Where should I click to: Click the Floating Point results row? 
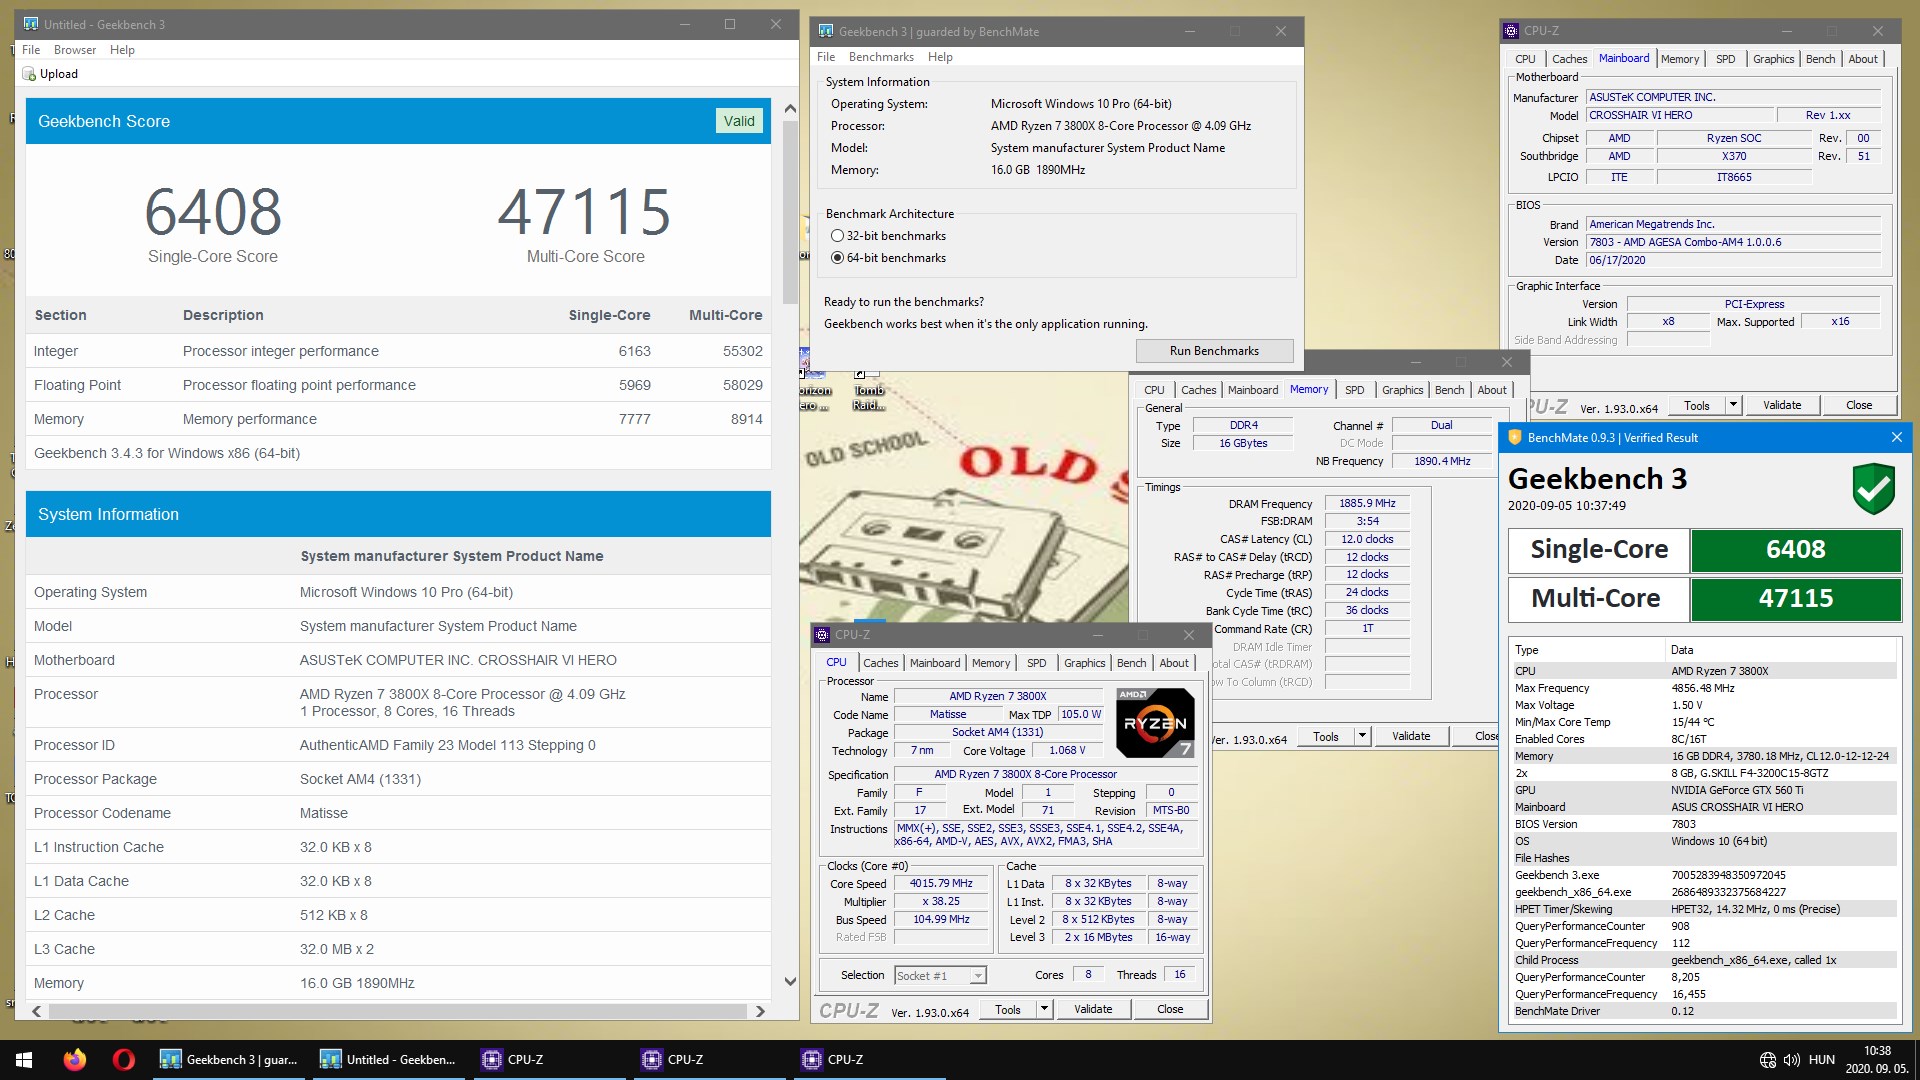click(398, 385)
